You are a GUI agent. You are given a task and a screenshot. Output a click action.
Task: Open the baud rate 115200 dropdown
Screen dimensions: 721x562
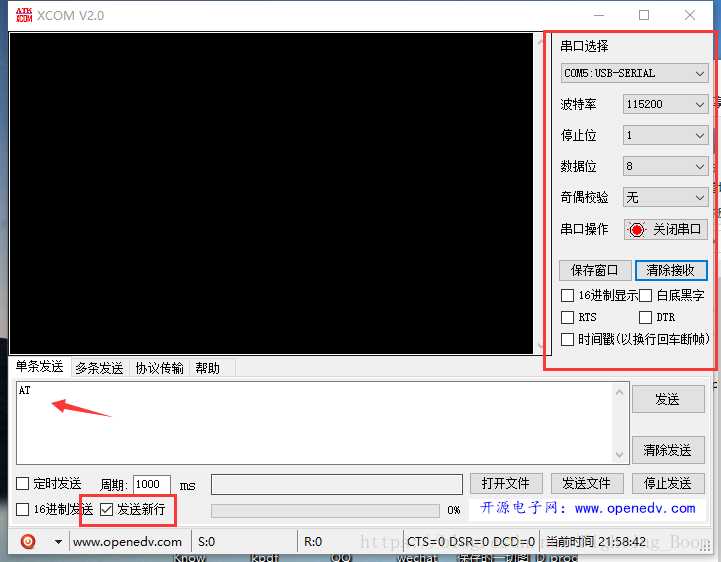pos(665,104)
